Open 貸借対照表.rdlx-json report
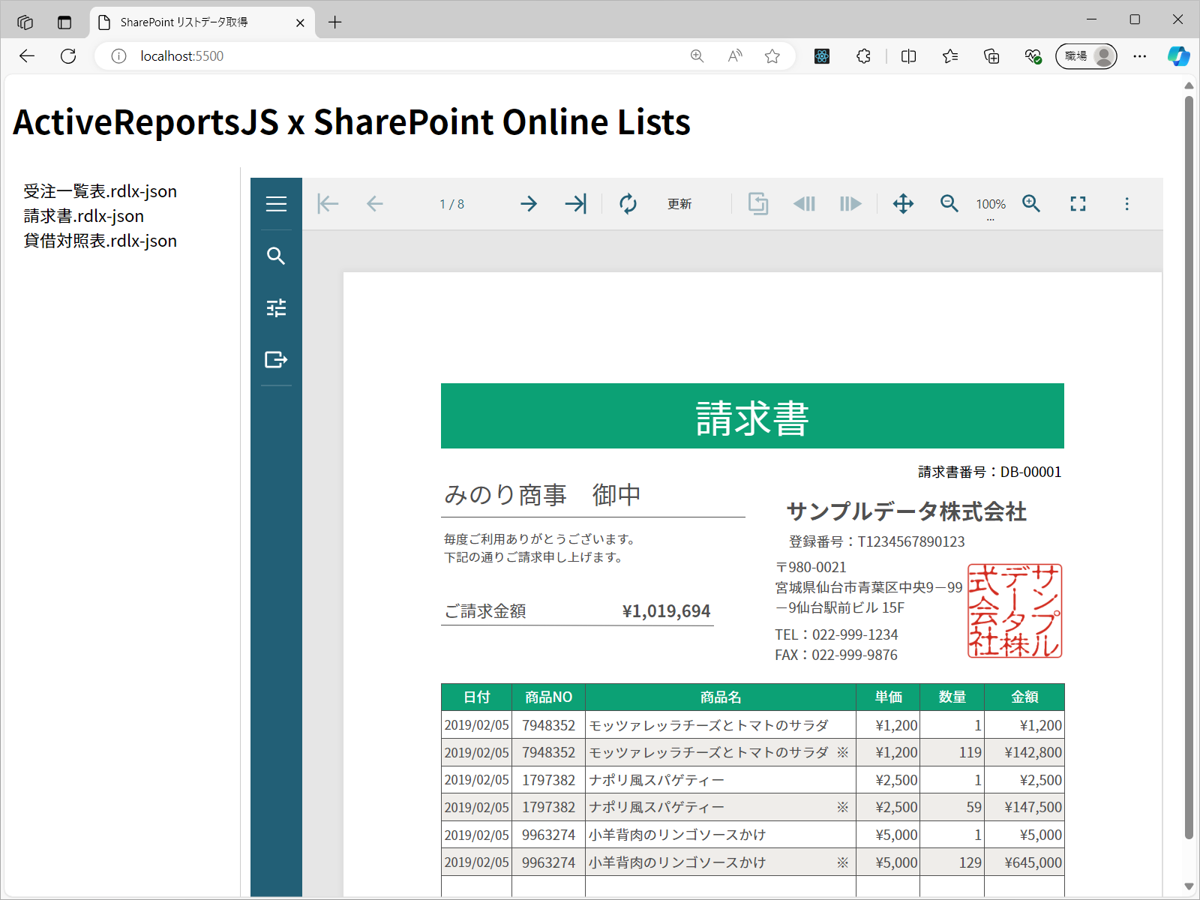 pyautogui.click(x=100, y=241)
